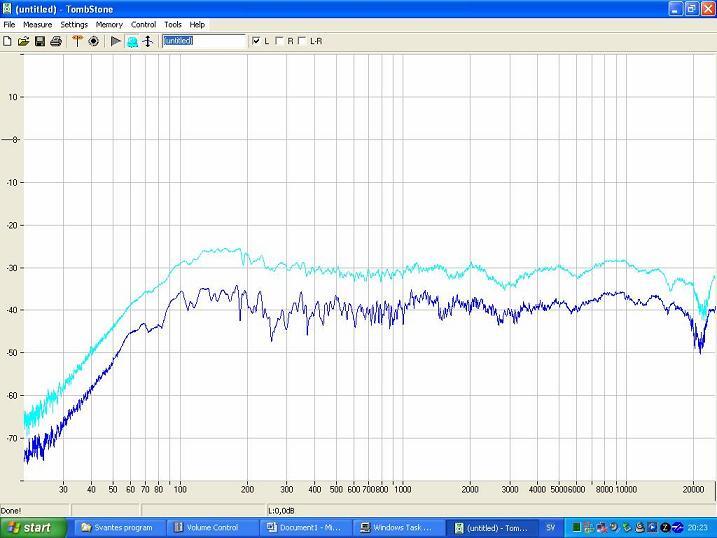Viewport: 717px width, 538px height.
Task: Click the L:0,0dB status bar readout
Action: tap(281, 511)
